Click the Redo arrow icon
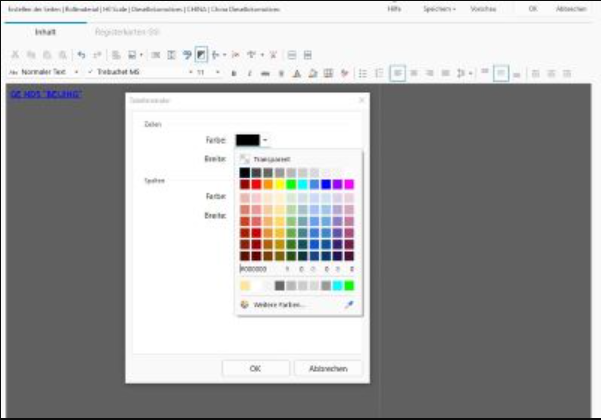The width and height of the screenshot is (601, 420). 96,54
